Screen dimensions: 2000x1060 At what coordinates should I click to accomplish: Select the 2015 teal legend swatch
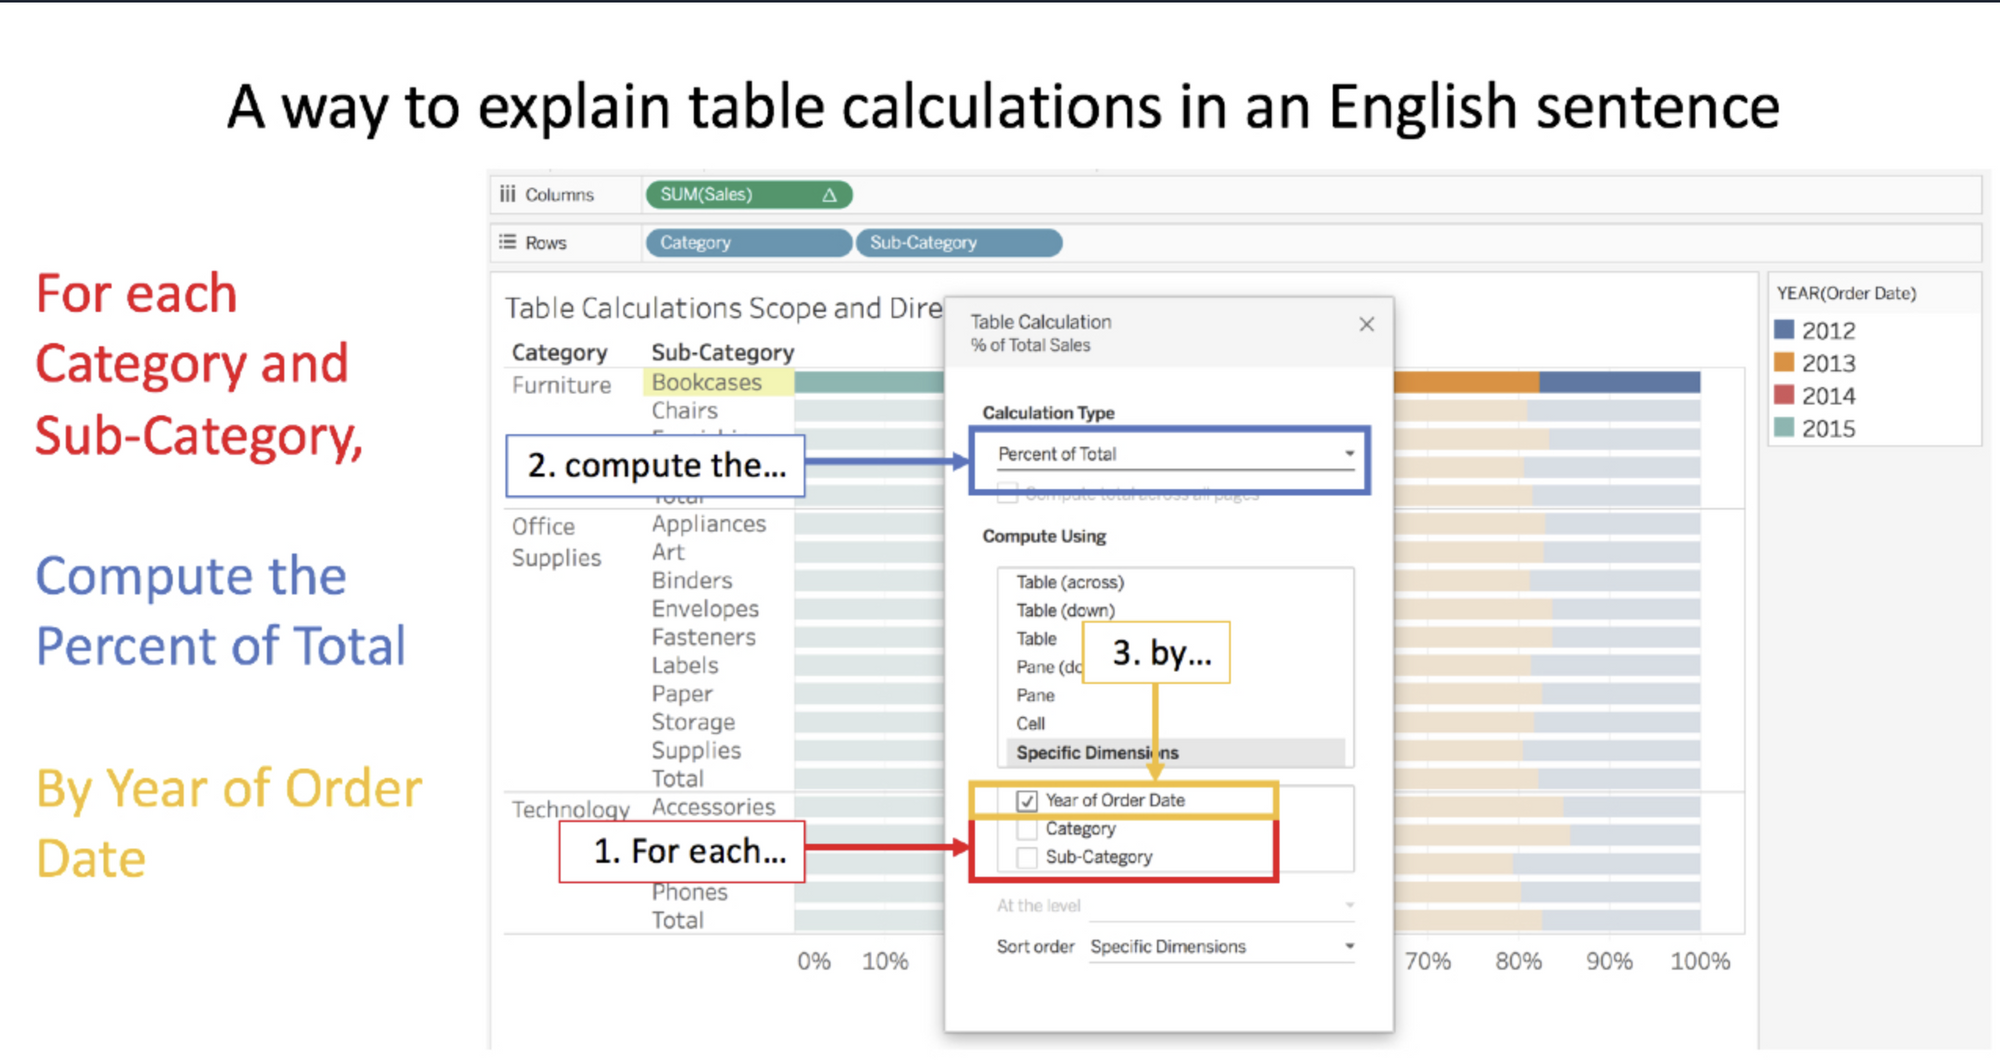(1784, 428)
